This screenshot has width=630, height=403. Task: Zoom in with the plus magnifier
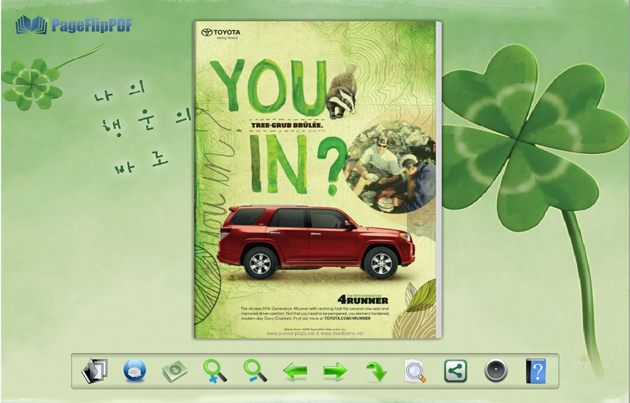215,370
